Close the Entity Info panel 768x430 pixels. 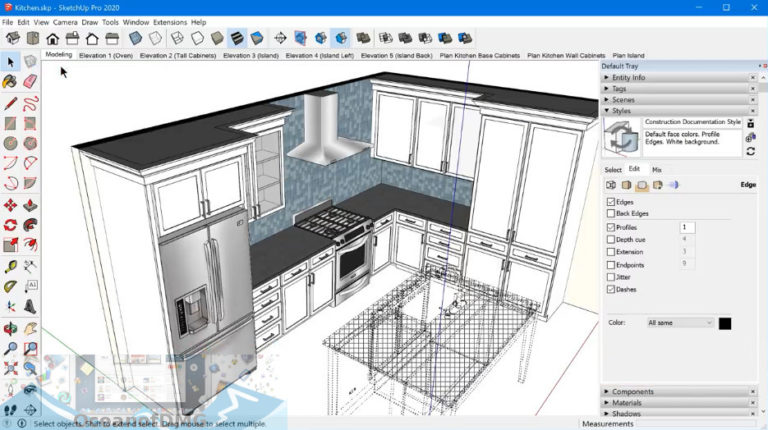[x=753, y=77]
